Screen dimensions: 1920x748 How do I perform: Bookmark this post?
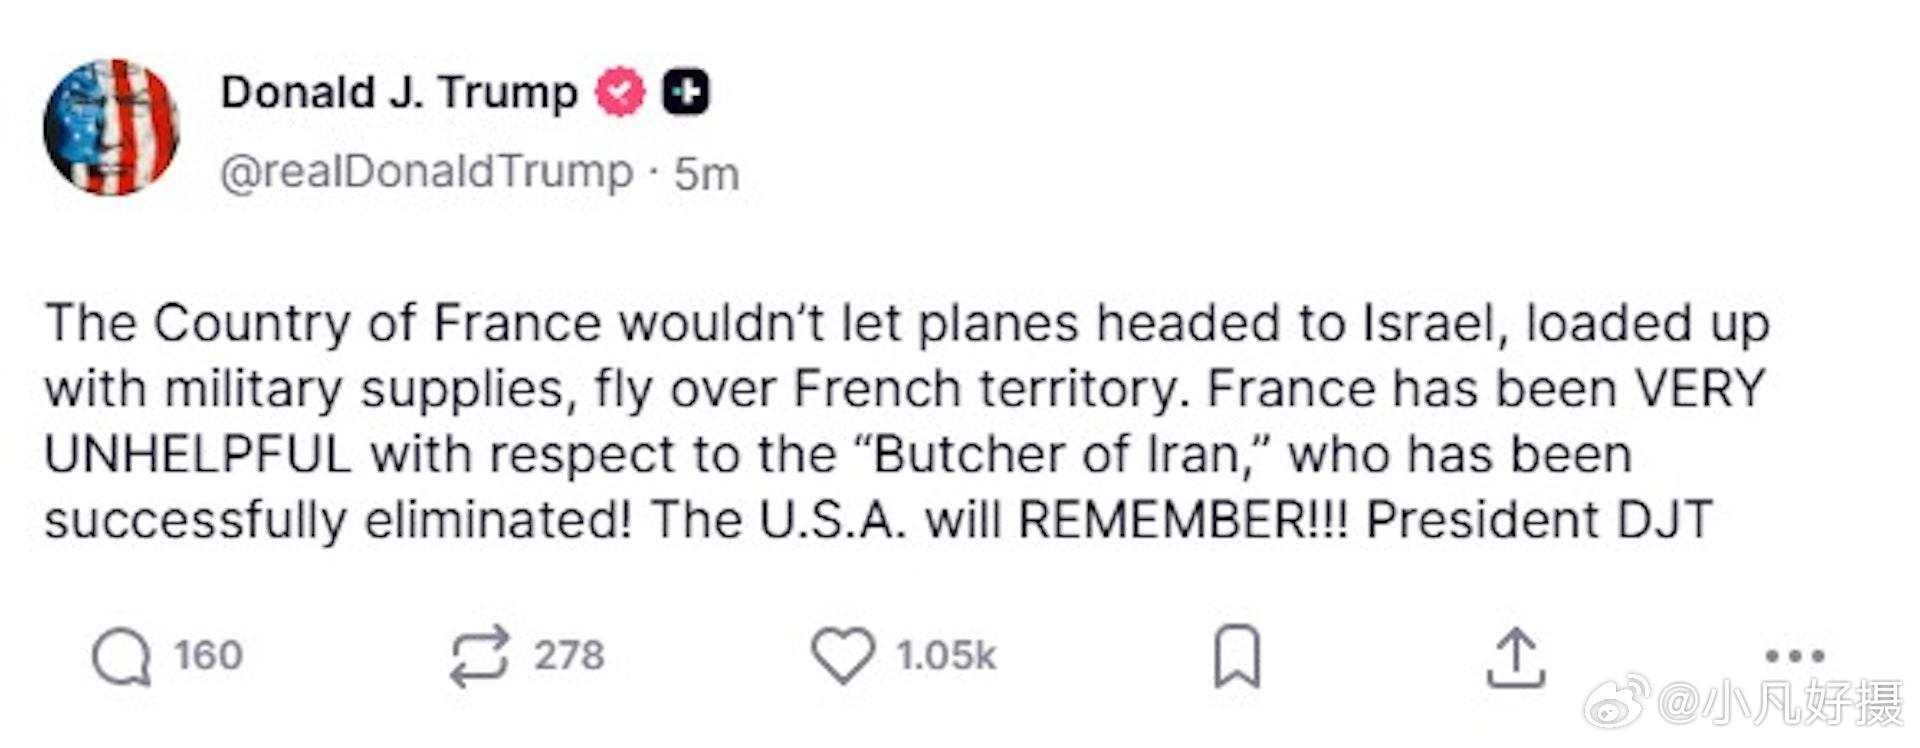pos(1237,656)
